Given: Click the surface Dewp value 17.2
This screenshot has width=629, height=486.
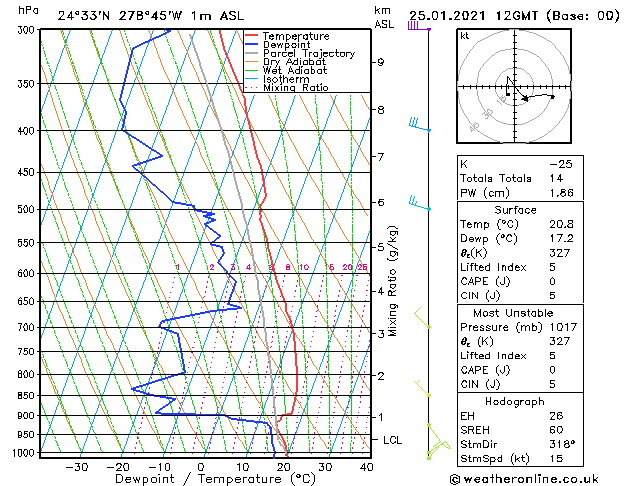Looking at the screenshot, I should click(x=561, y=239).
